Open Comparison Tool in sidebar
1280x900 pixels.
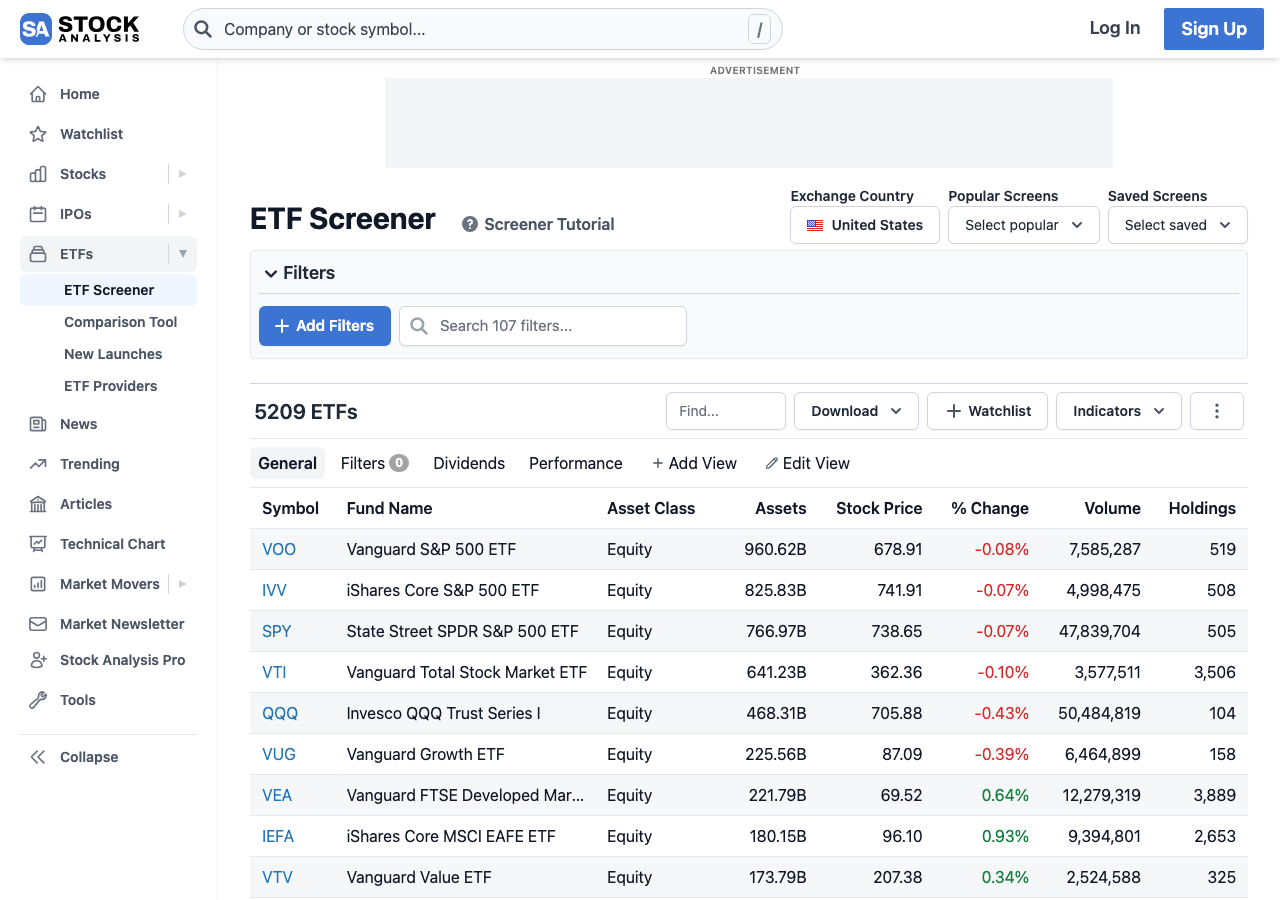coord(121,322)
